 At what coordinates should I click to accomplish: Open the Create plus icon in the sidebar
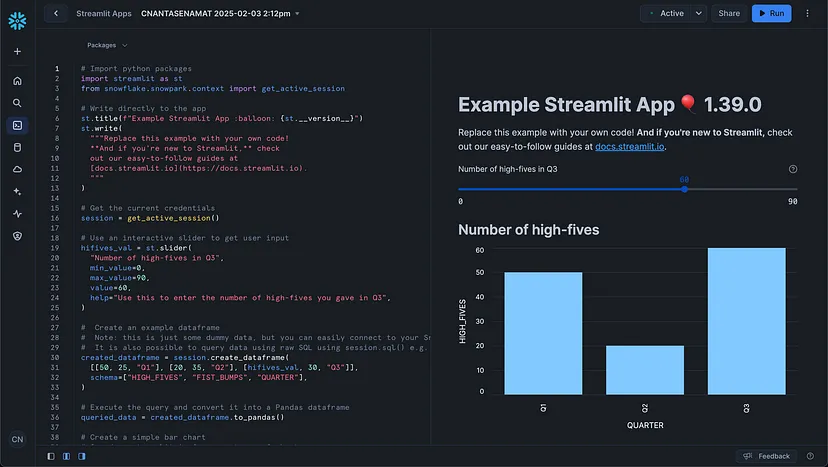point(17,51)
